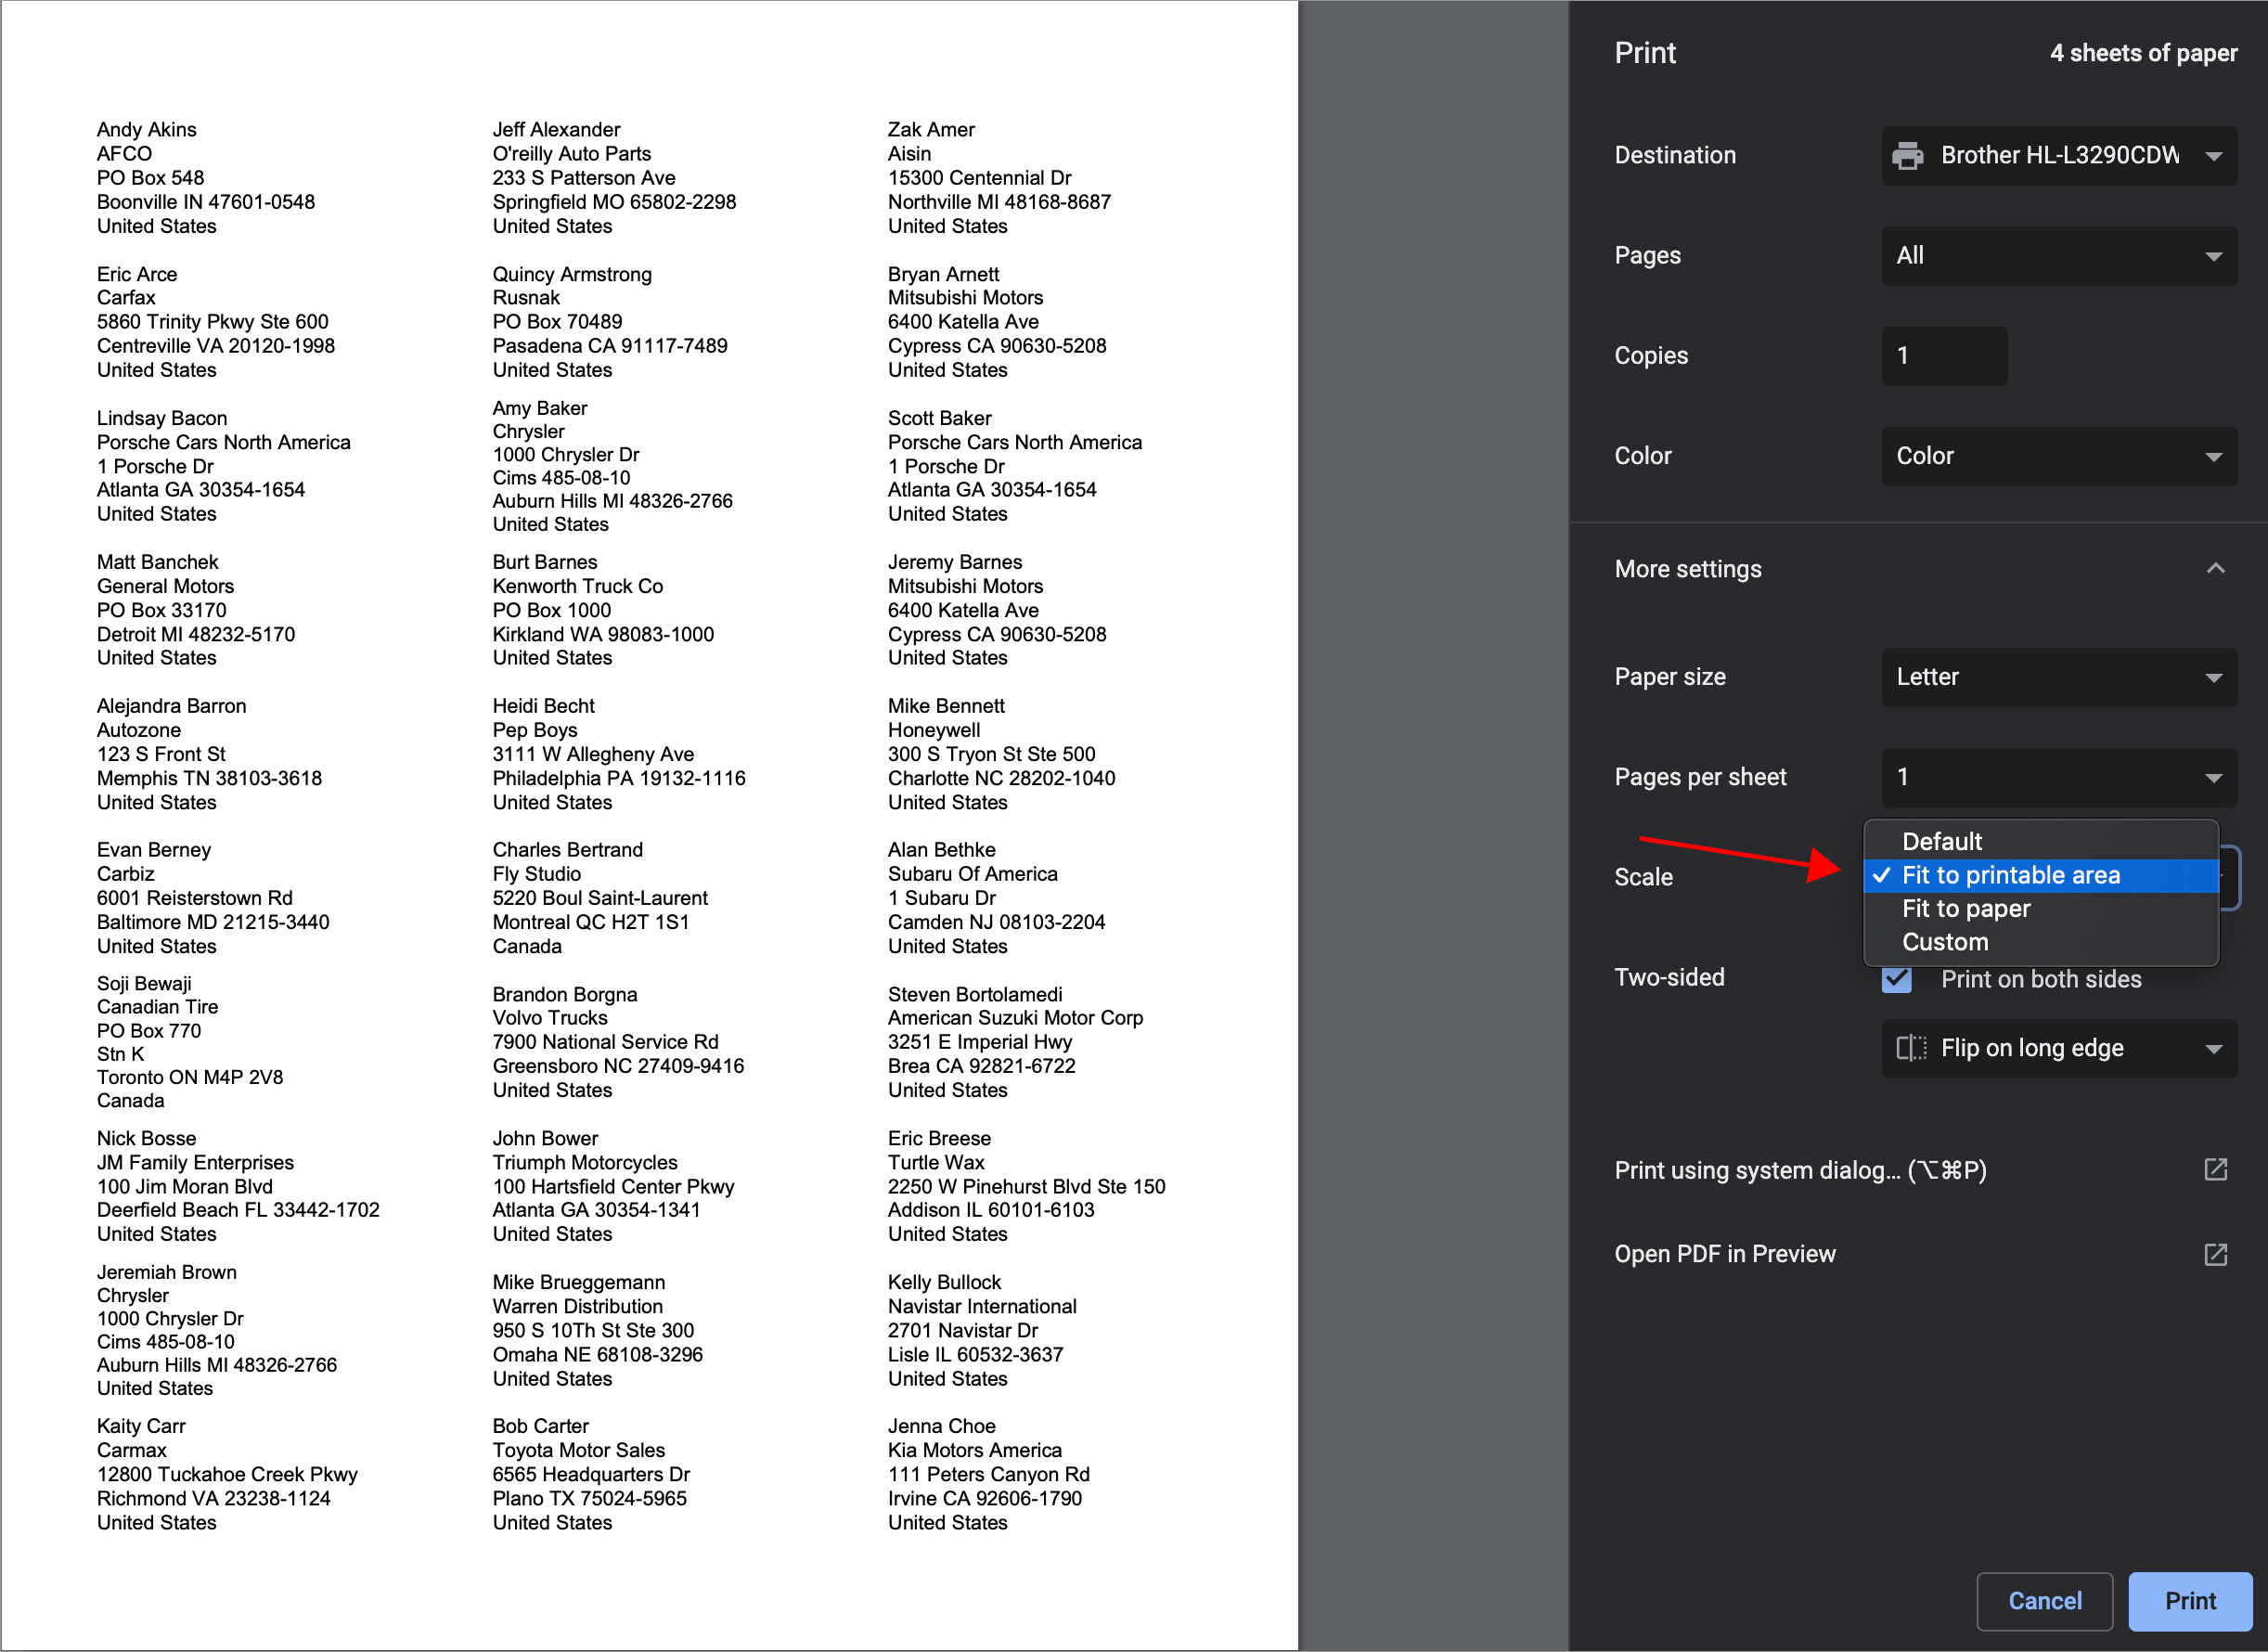Choose Fit to paper scale option
2268x1652 pixels.
(x=2041, y=909)
